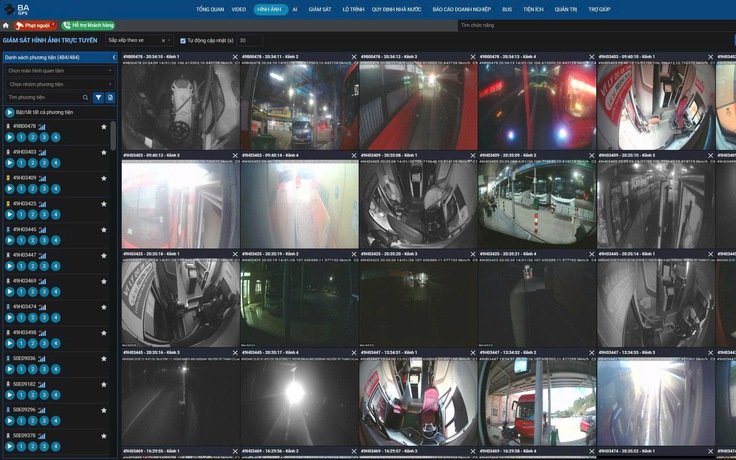Toggle Bật/tắt tất cả phương tiện button

coord(9,112)
